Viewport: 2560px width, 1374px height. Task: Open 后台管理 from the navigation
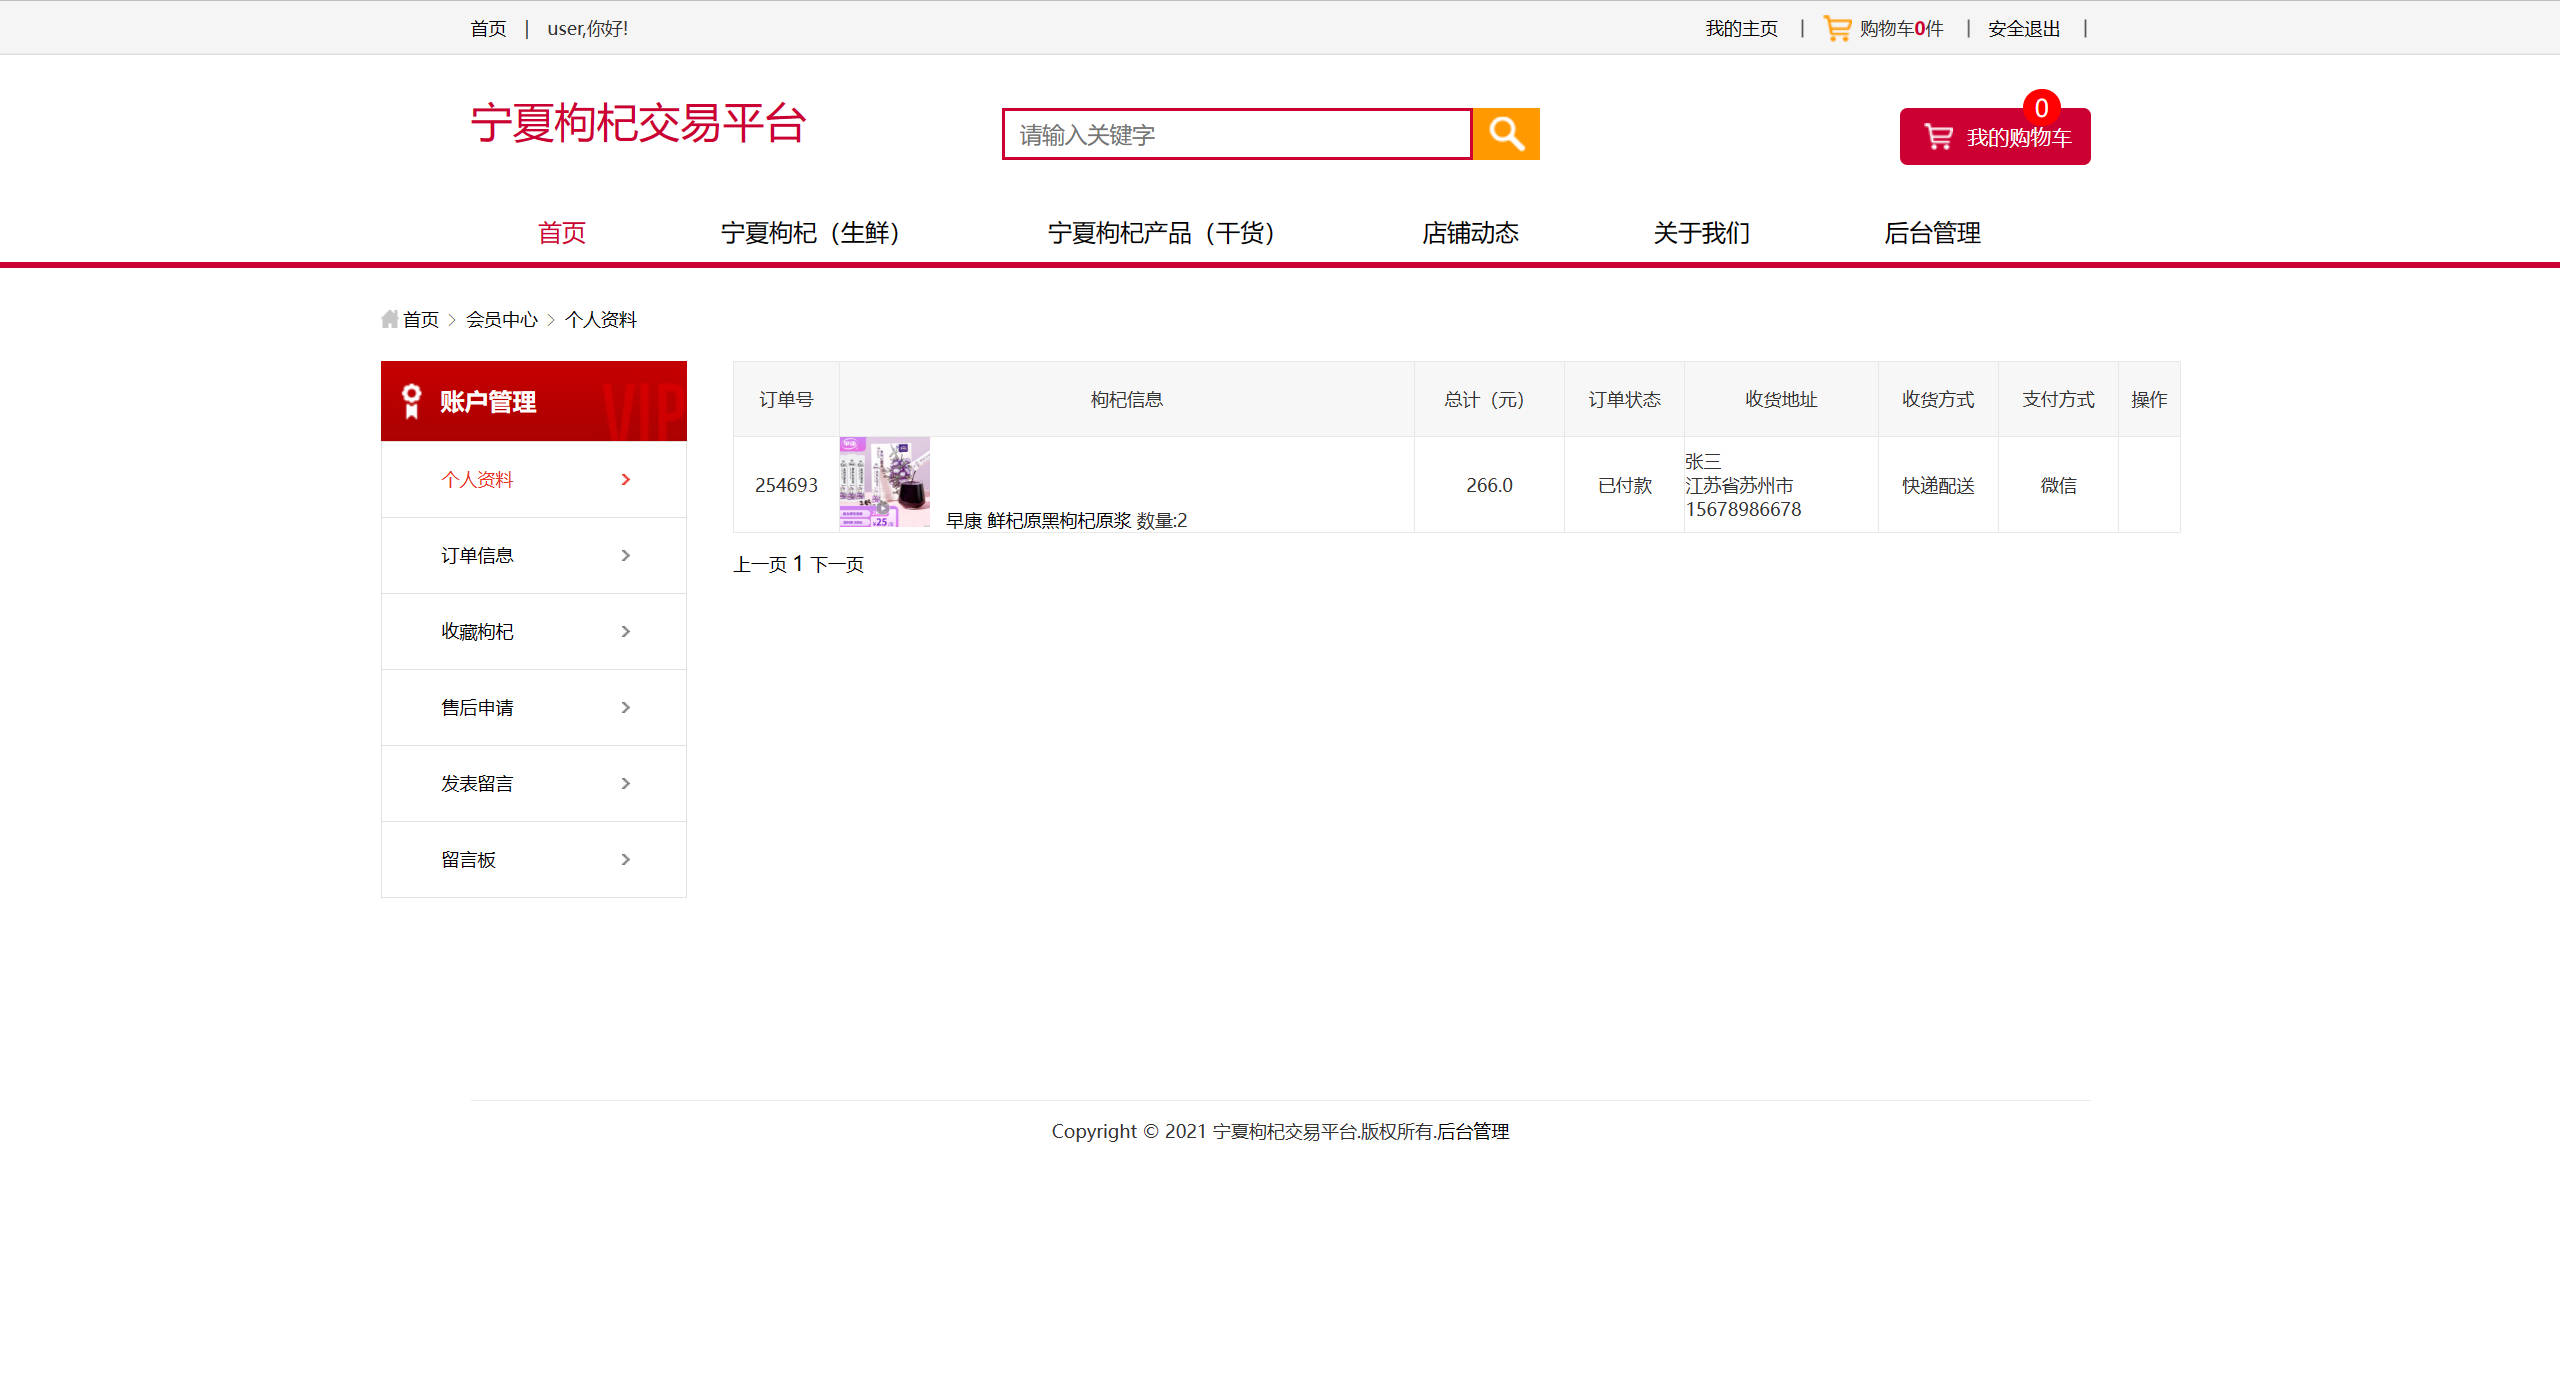click(1930, 232)
